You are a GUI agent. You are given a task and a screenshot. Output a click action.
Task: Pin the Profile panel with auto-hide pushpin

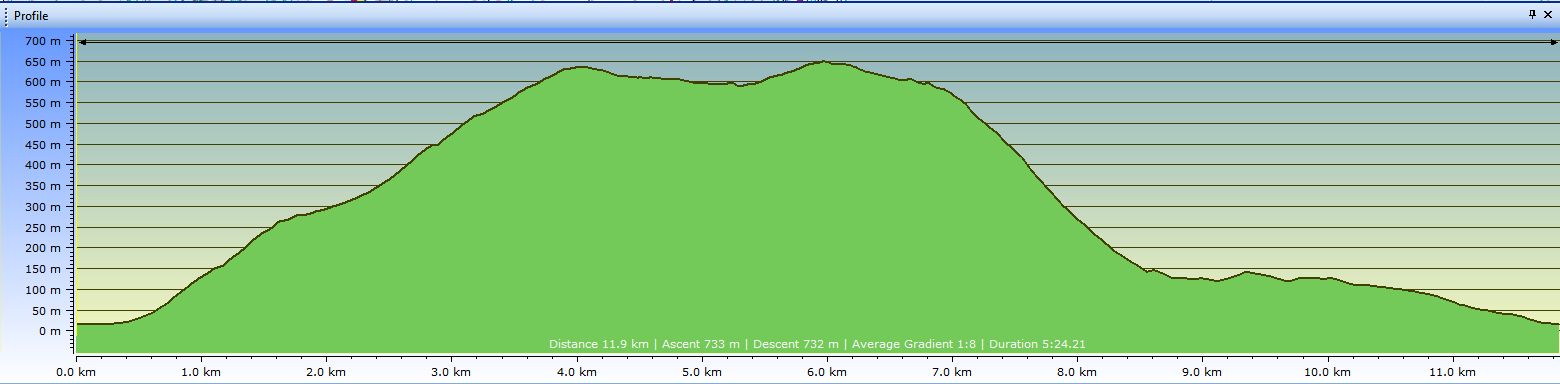[1532, 16]
